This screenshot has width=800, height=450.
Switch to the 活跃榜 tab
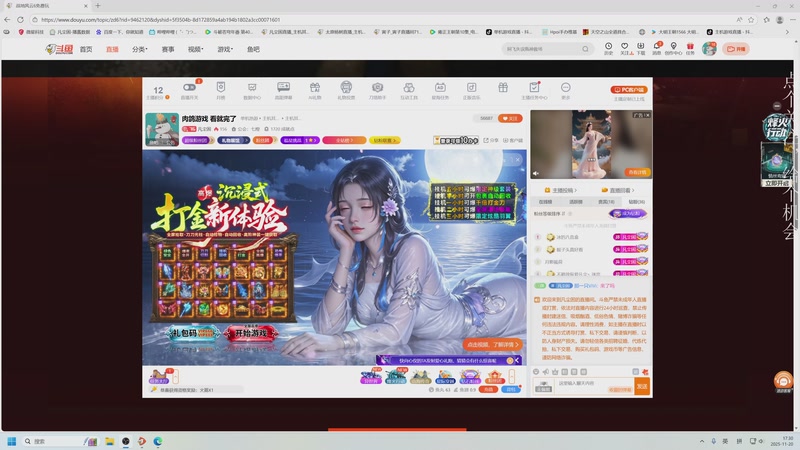coord(576,202)
